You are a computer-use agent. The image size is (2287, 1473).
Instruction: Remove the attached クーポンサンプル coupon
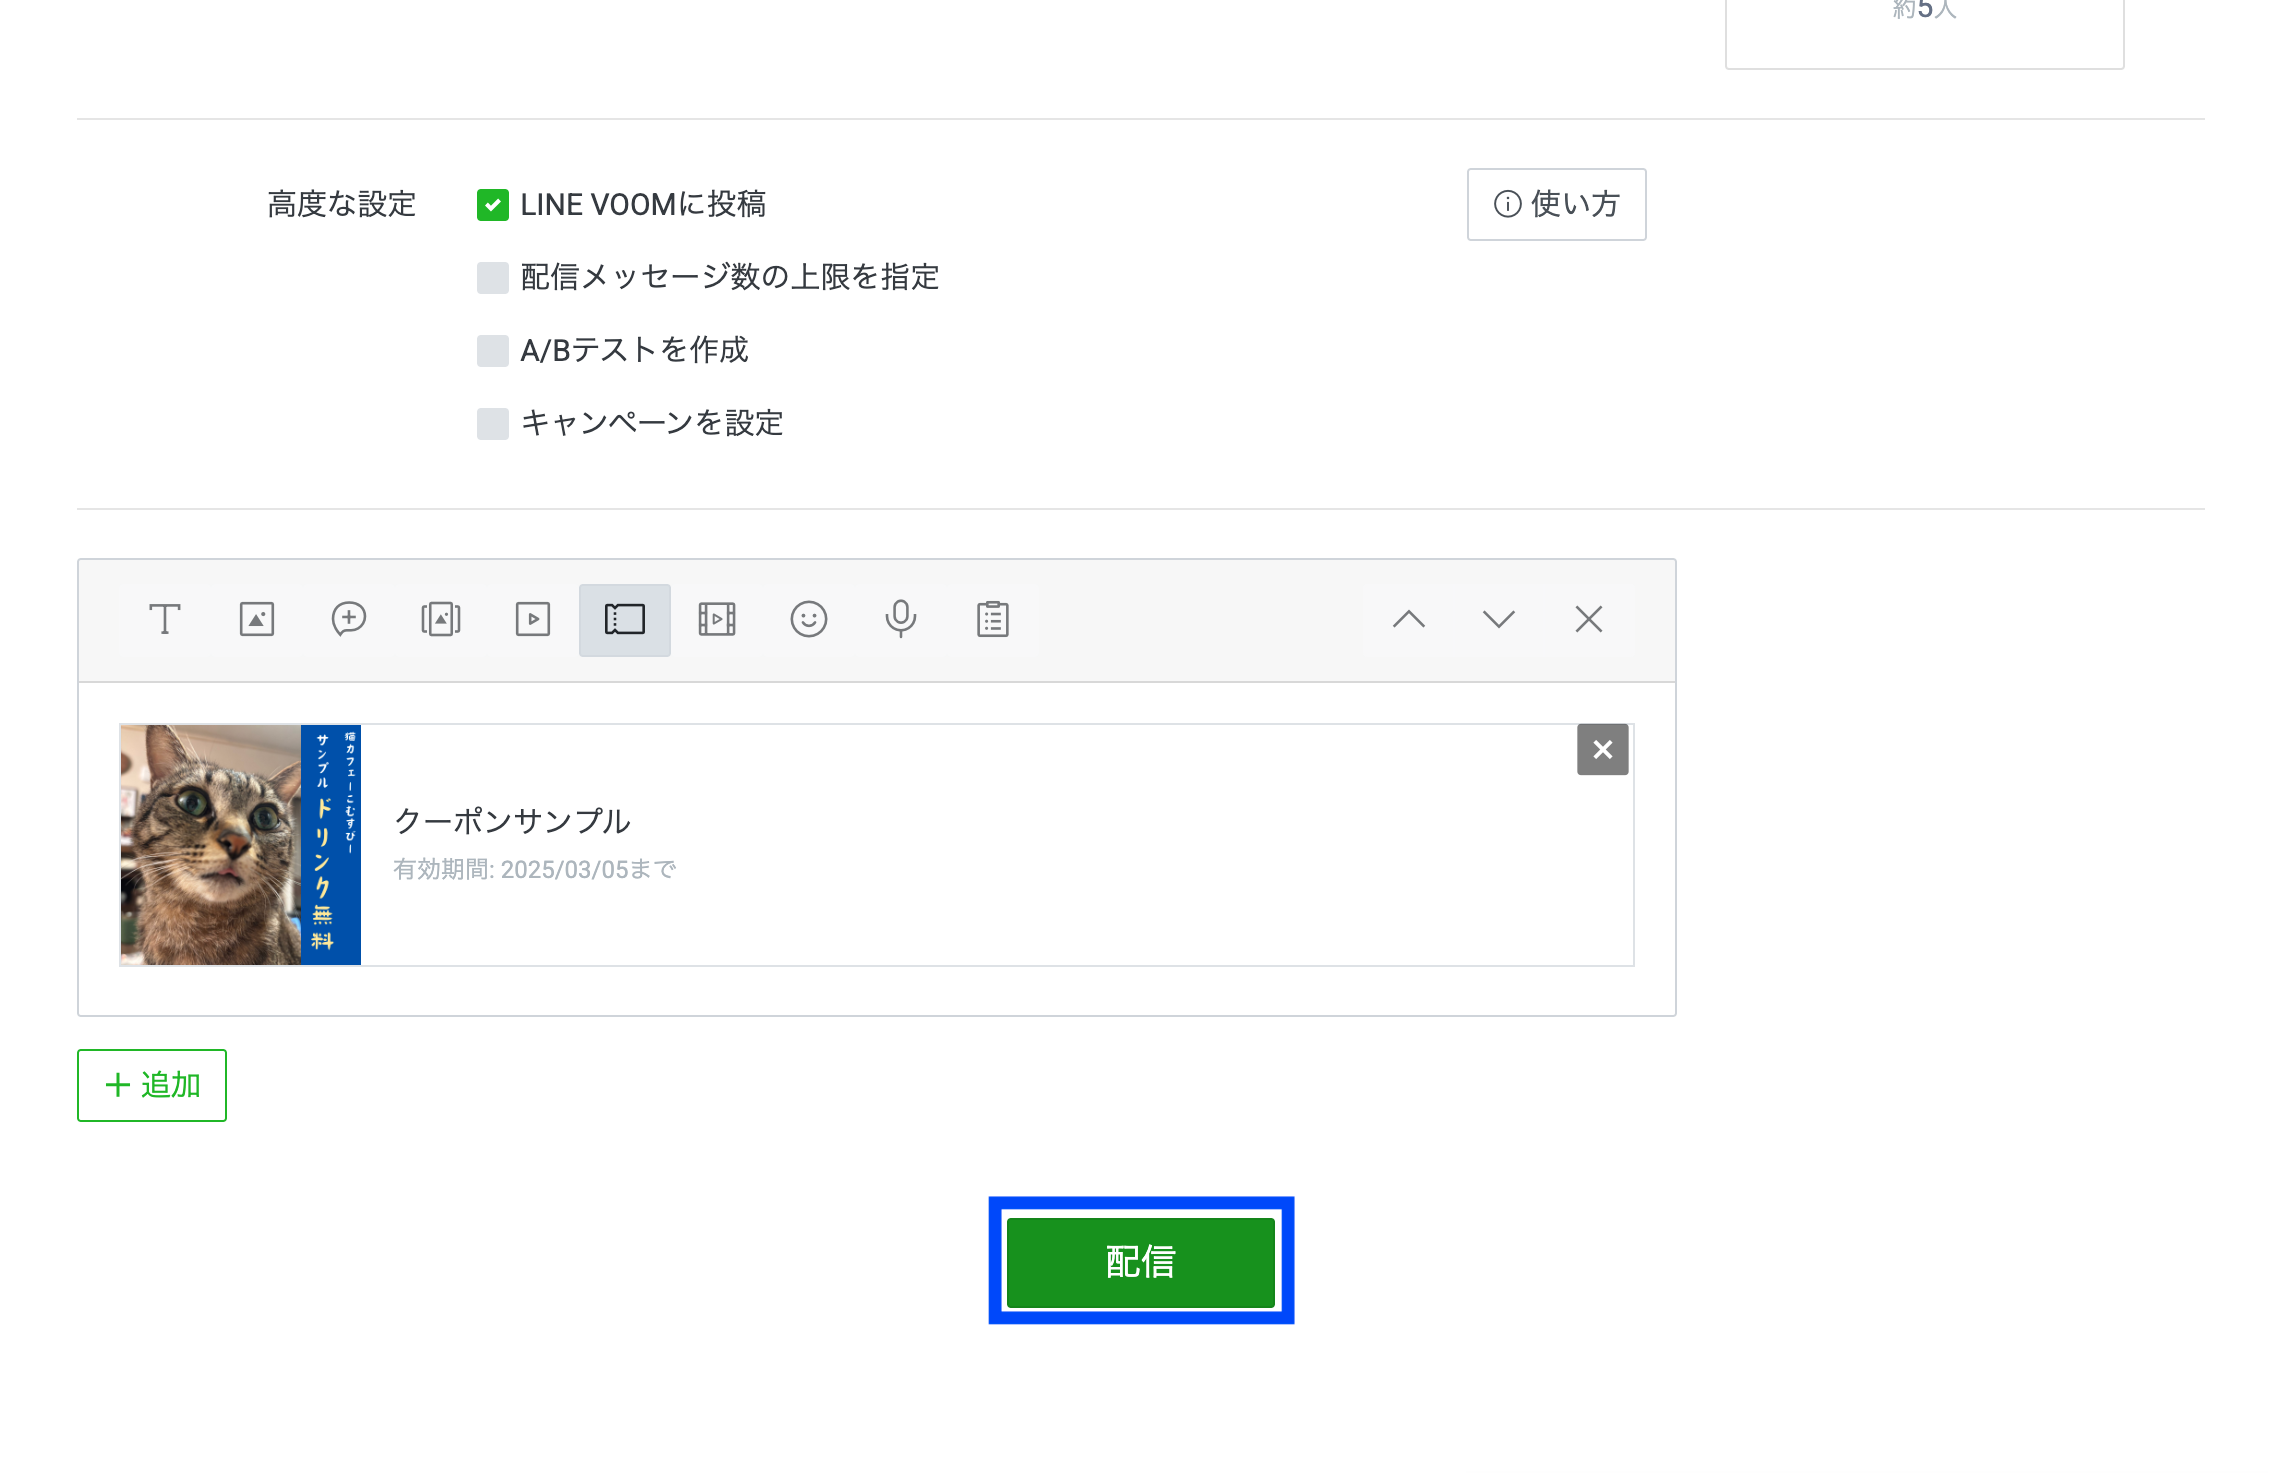(1602, 750)
